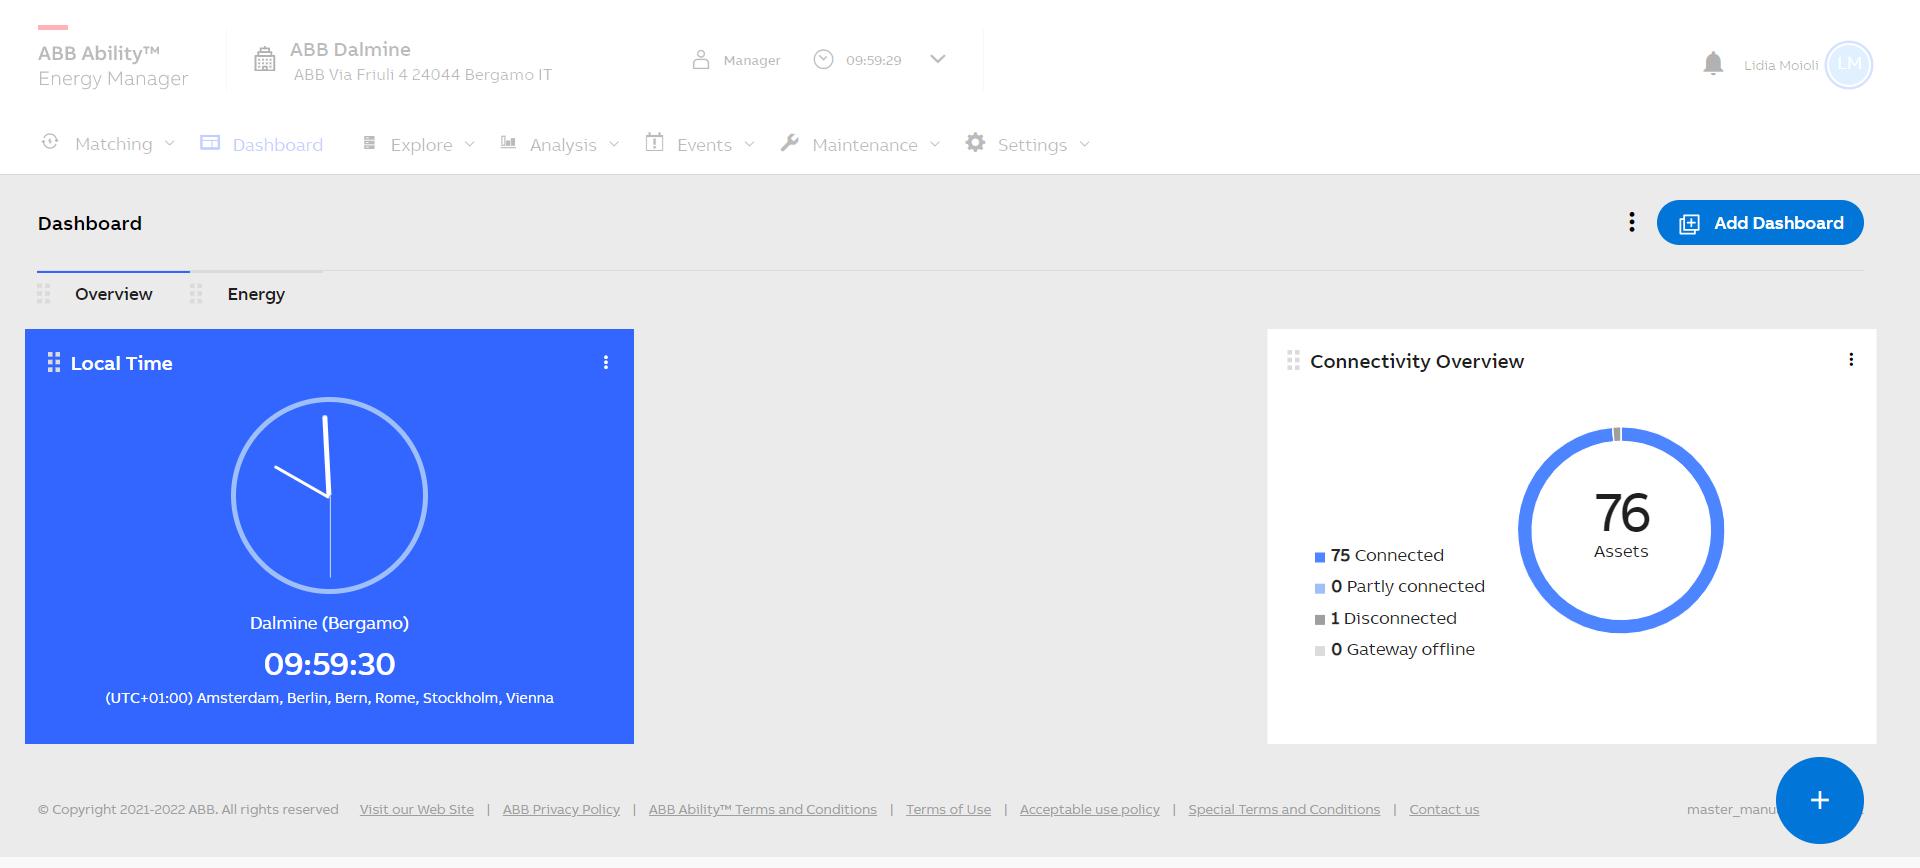Viewport: 1920px width, 868px height.
Task: Click the '1 Disconnected' legend text
Action: (x=1393, y=618)
